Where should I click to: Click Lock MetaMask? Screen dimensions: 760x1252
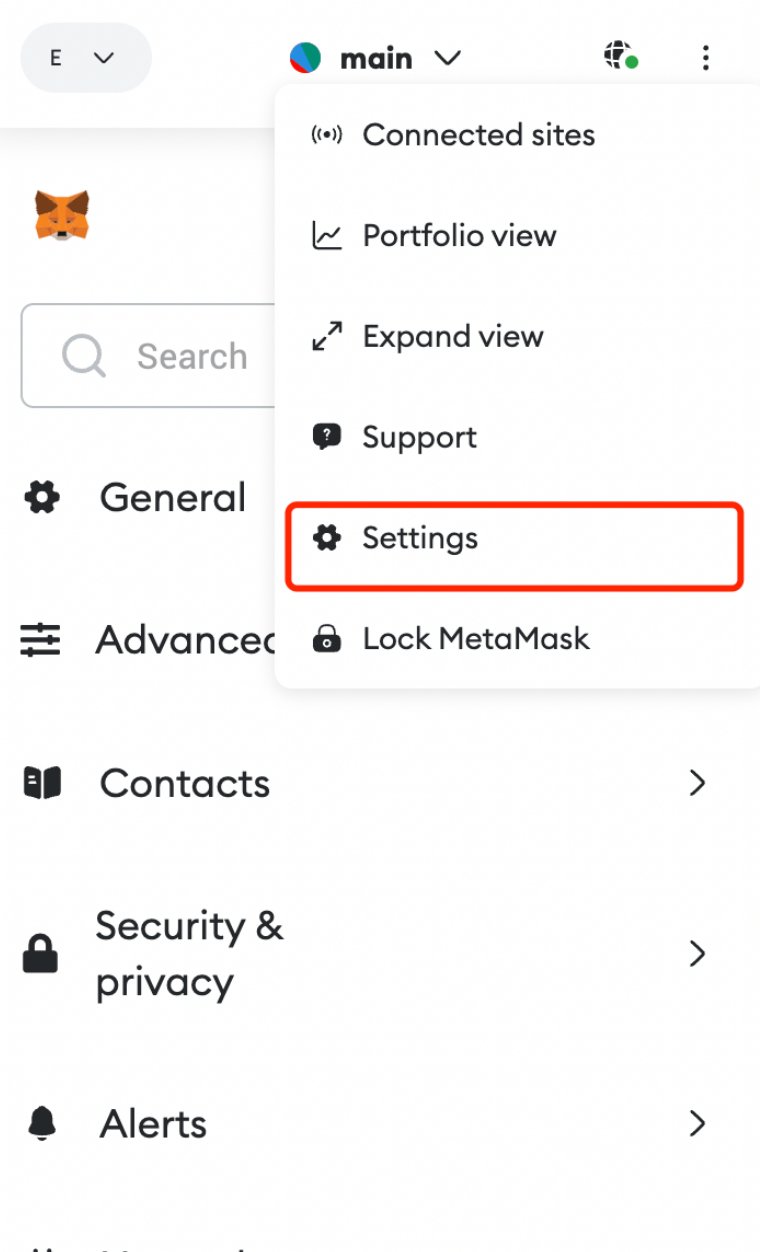point(517,639)
